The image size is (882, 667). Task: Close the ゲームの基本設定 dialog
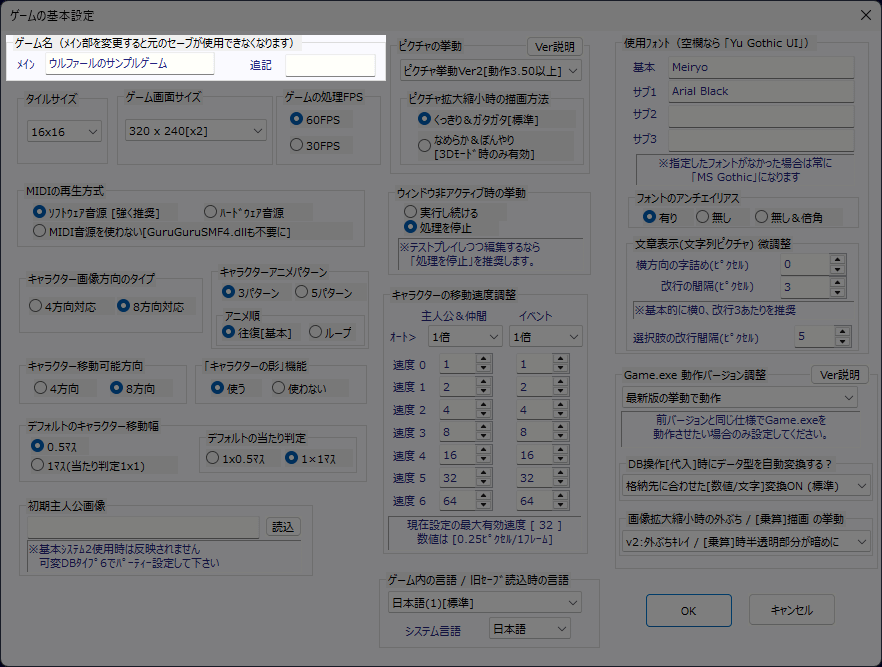tap(864, 14)
